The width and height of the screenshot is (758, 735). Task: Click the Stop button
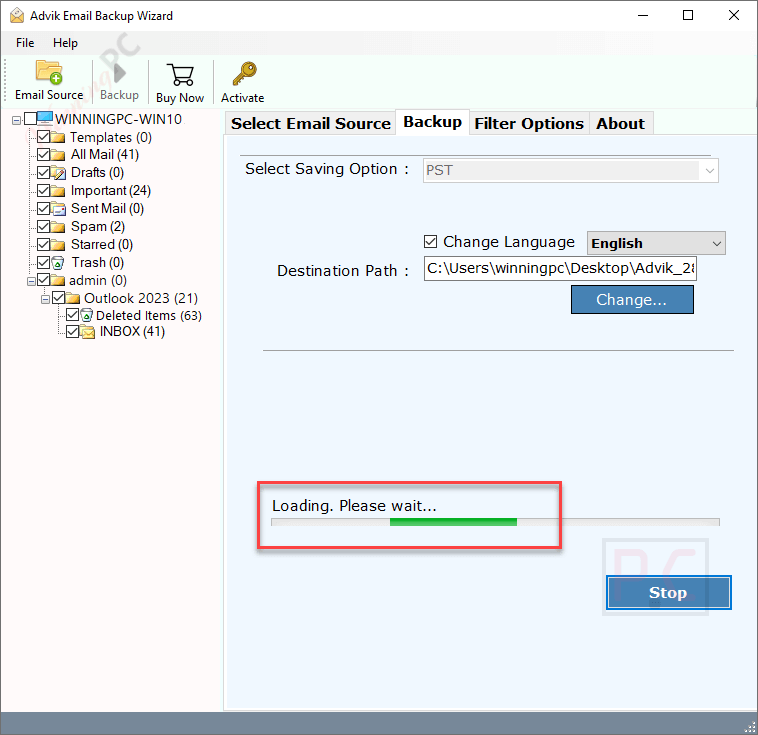click(669, 592)
